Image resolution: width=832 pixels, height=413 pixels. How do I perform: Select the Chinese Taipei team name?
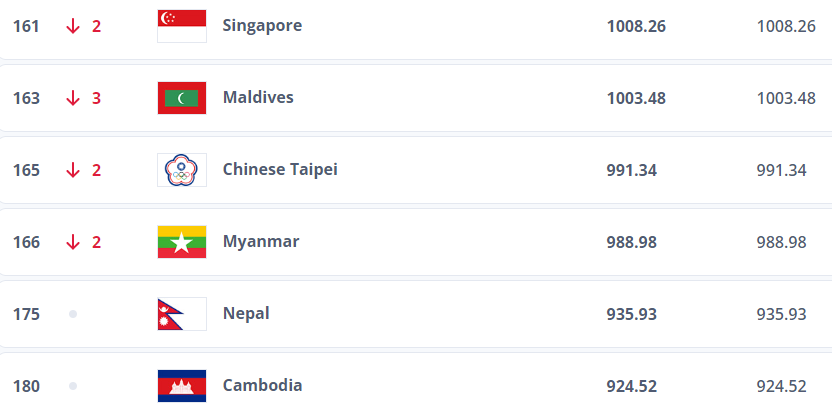point(280,169)
